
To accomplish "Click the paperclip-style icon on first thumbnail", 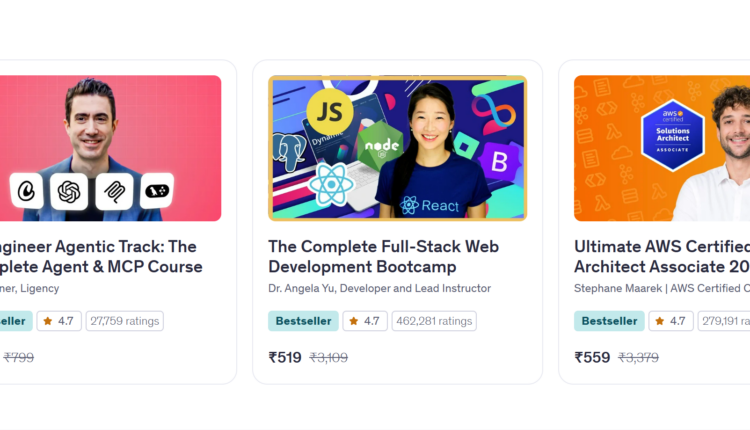I will [114, 192].
